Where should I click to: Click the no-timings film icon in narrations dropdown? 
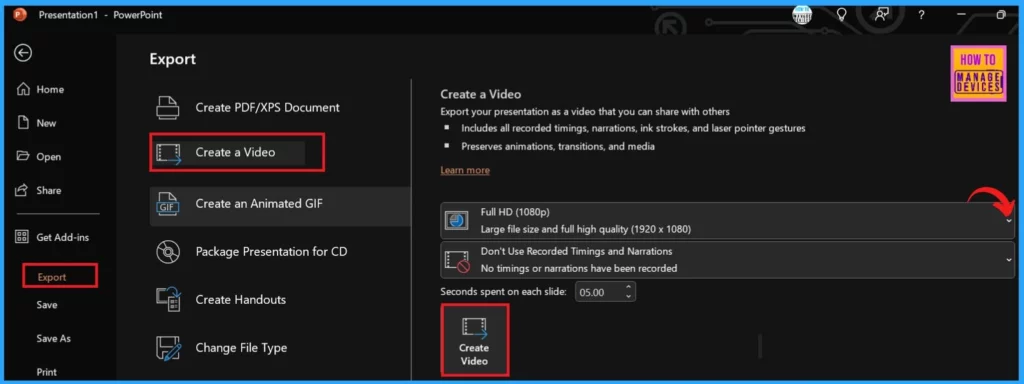pos(456,261)
